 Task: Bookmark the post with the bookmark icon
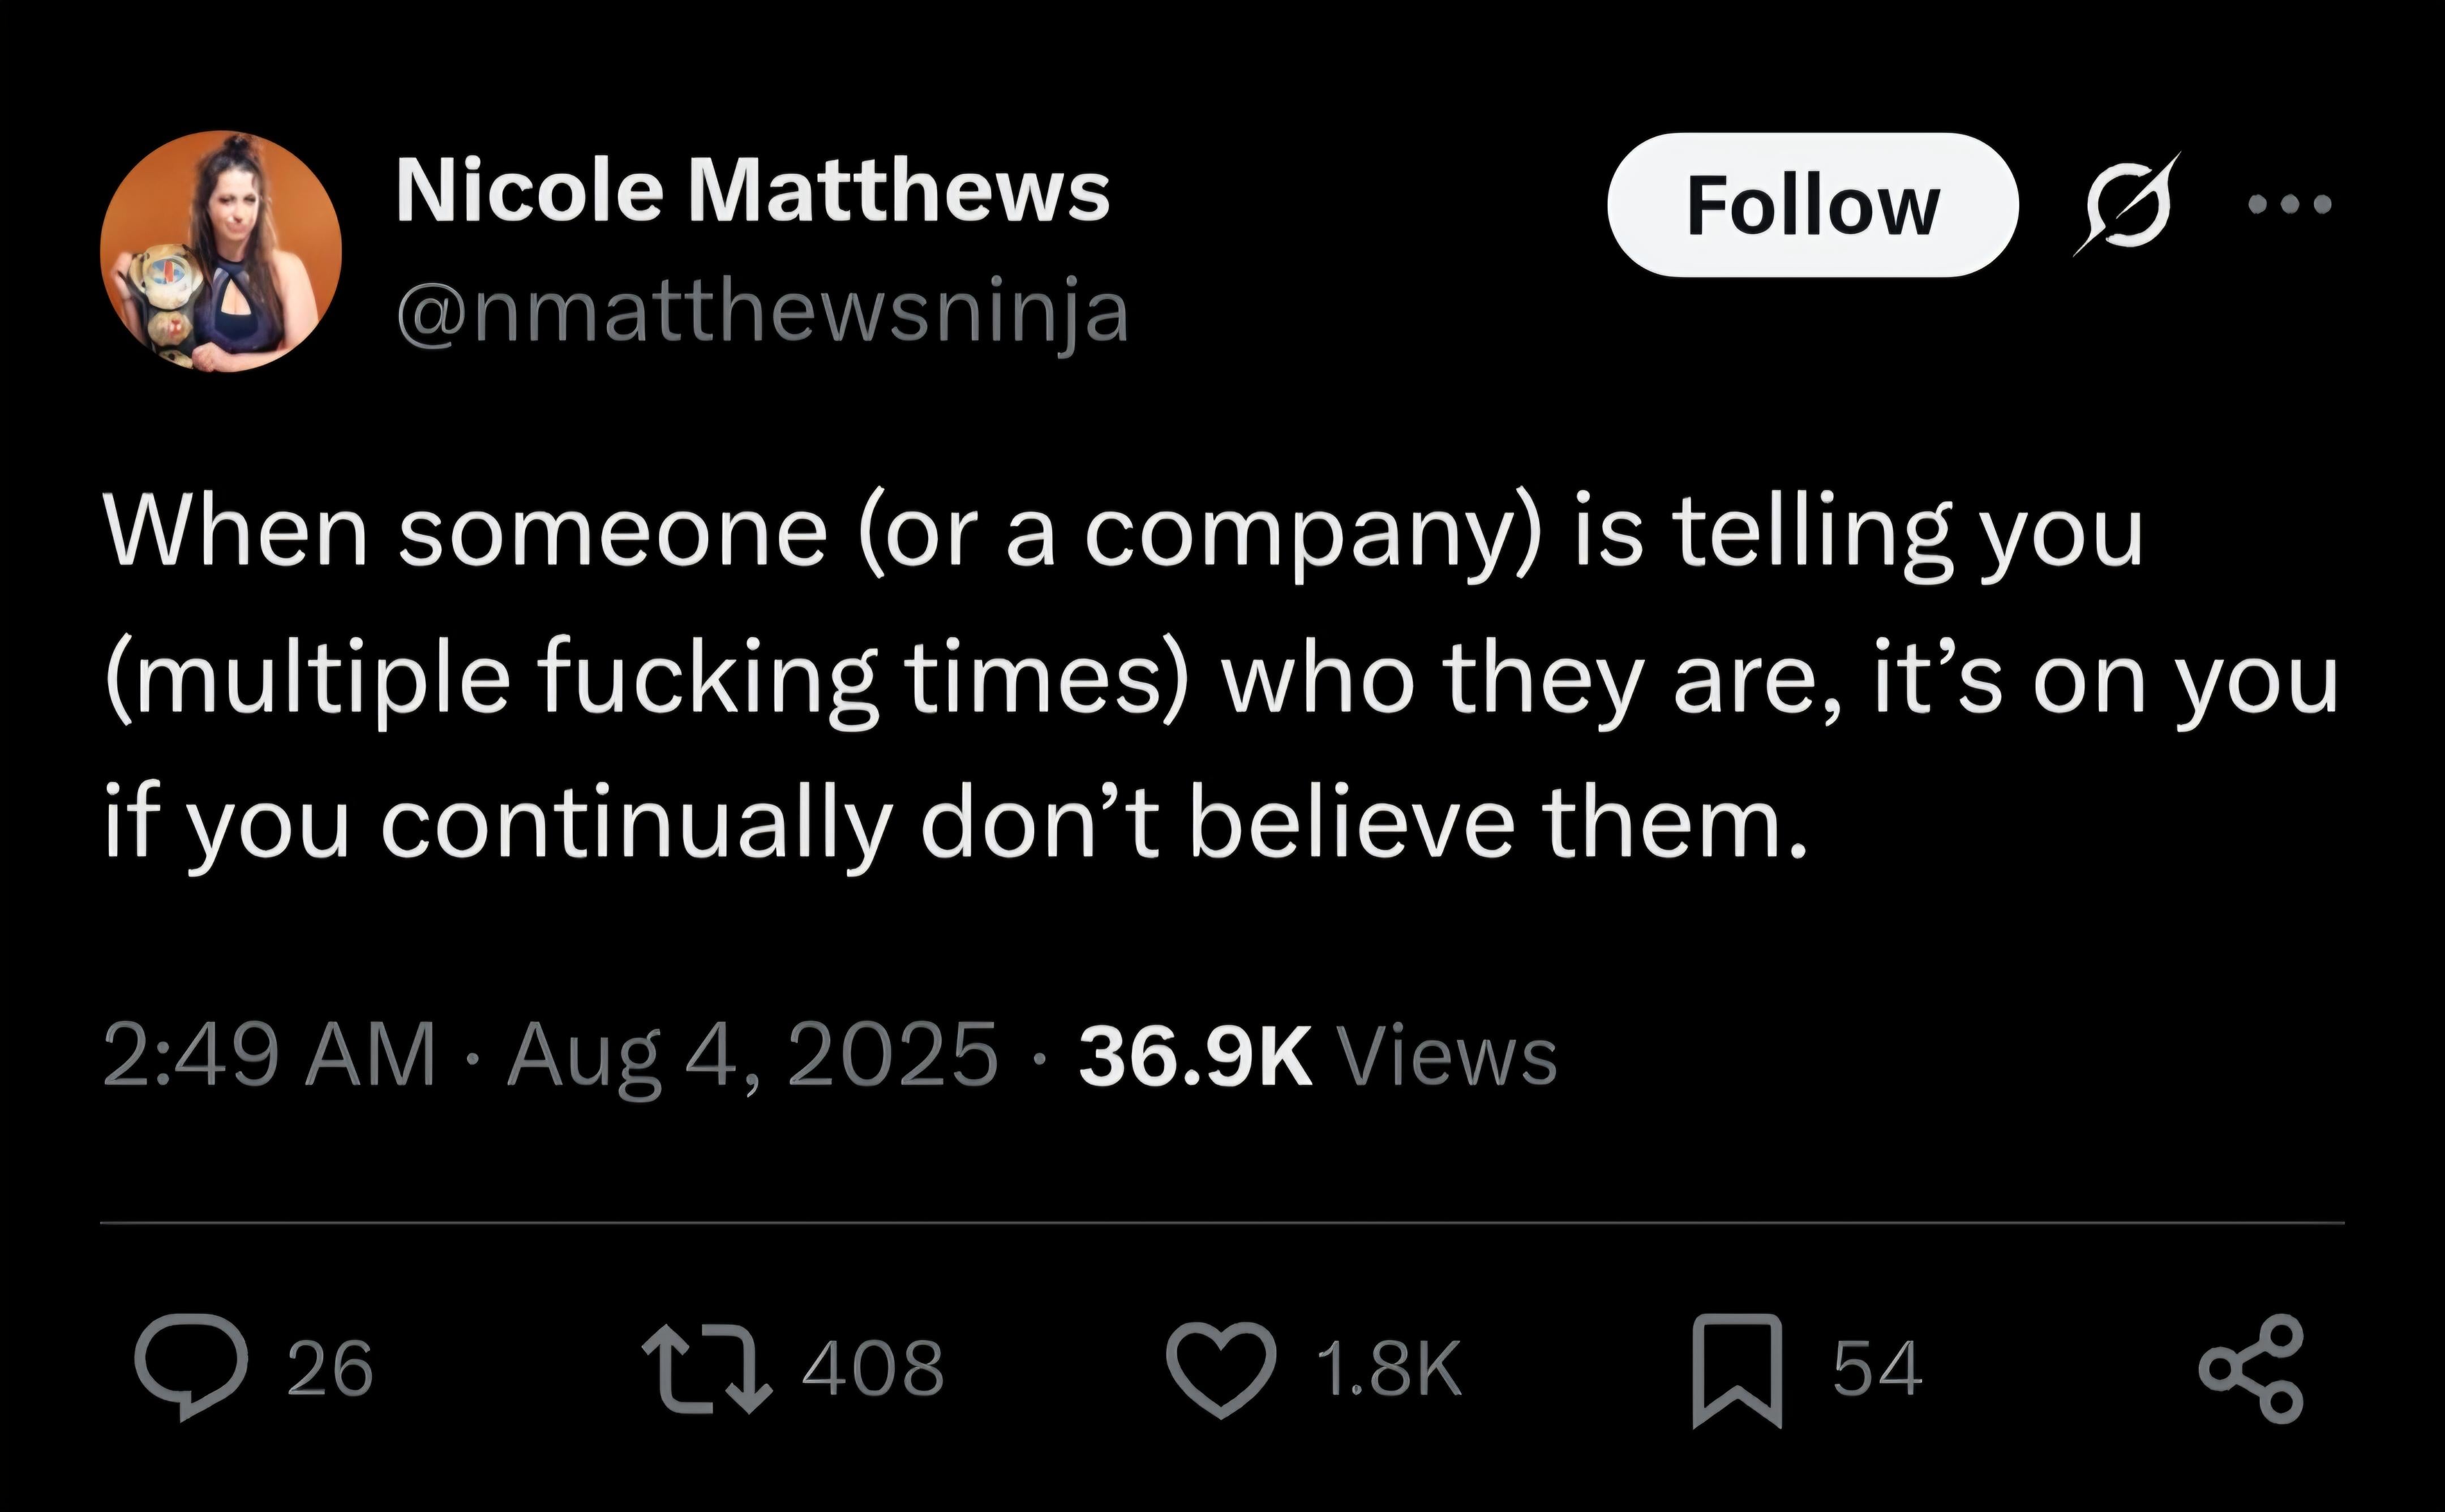tap(1737, 1370)
